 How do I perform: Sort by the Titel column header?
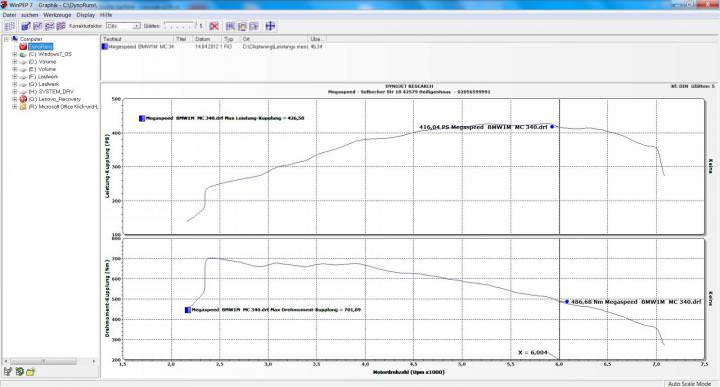point(183,39)
